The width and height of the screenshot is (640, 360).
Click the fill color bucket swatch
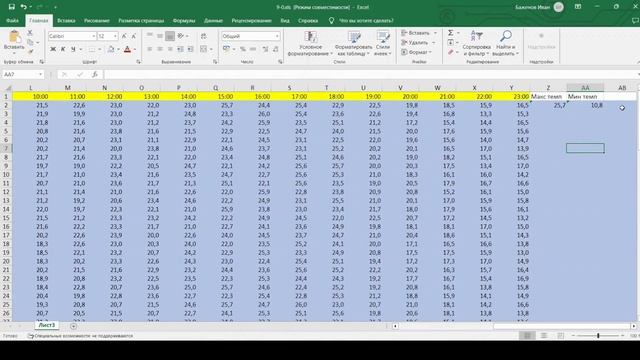pyautogui.click(x=111, y=49)
